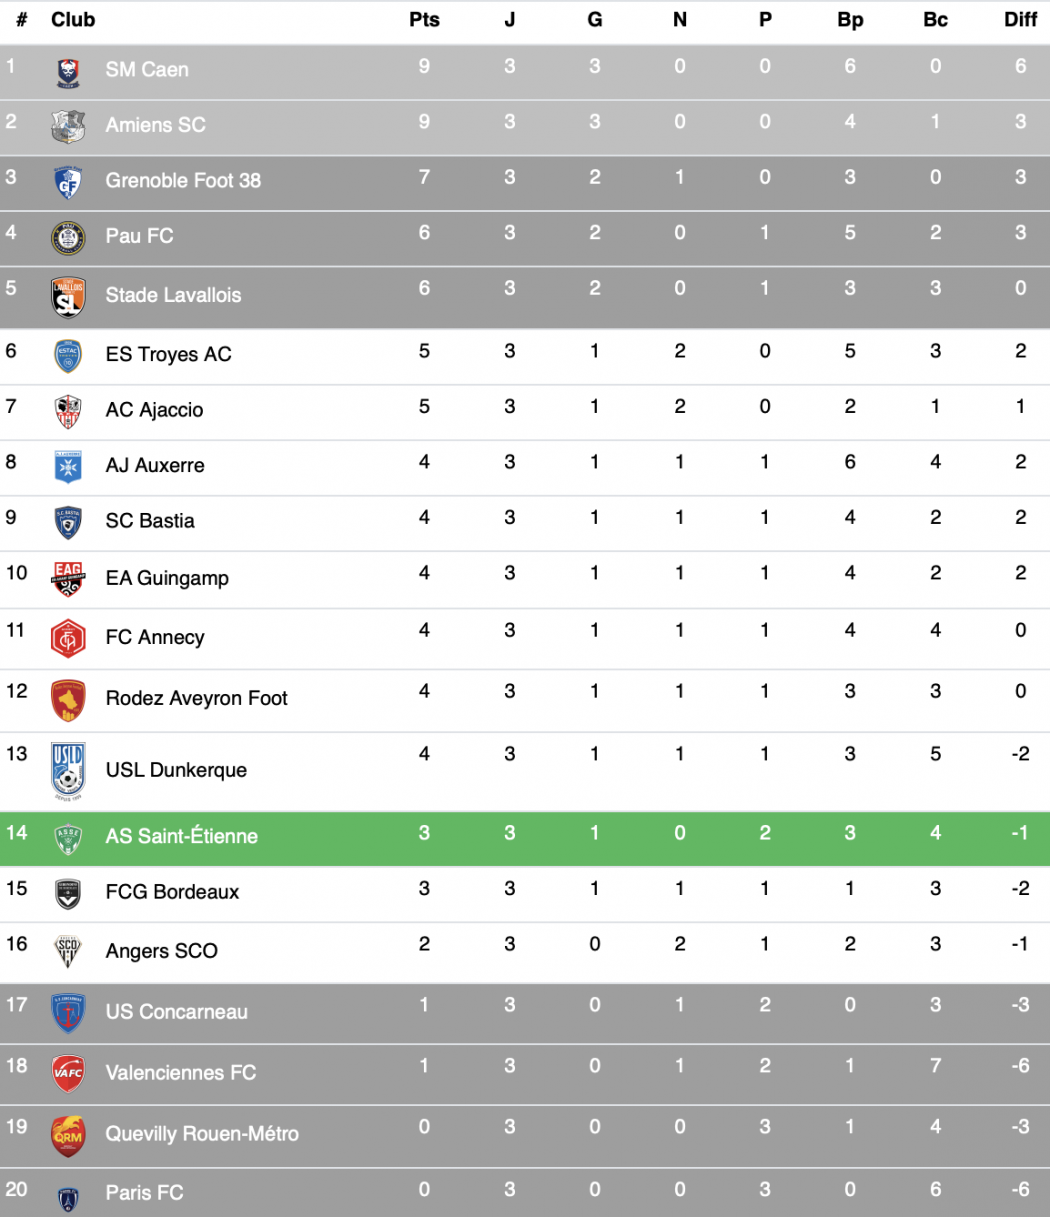Click the Valenciennes FC VAFC logo

click(x=68, y=1074)
